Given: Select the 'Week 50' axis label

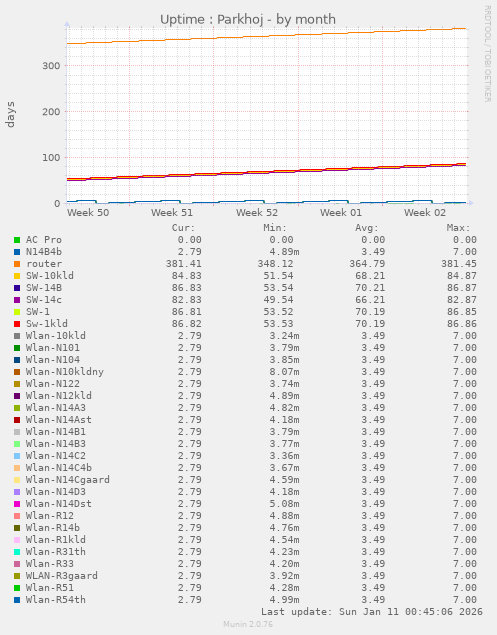Looking at the screenshot, I should [x=88, y=213].
